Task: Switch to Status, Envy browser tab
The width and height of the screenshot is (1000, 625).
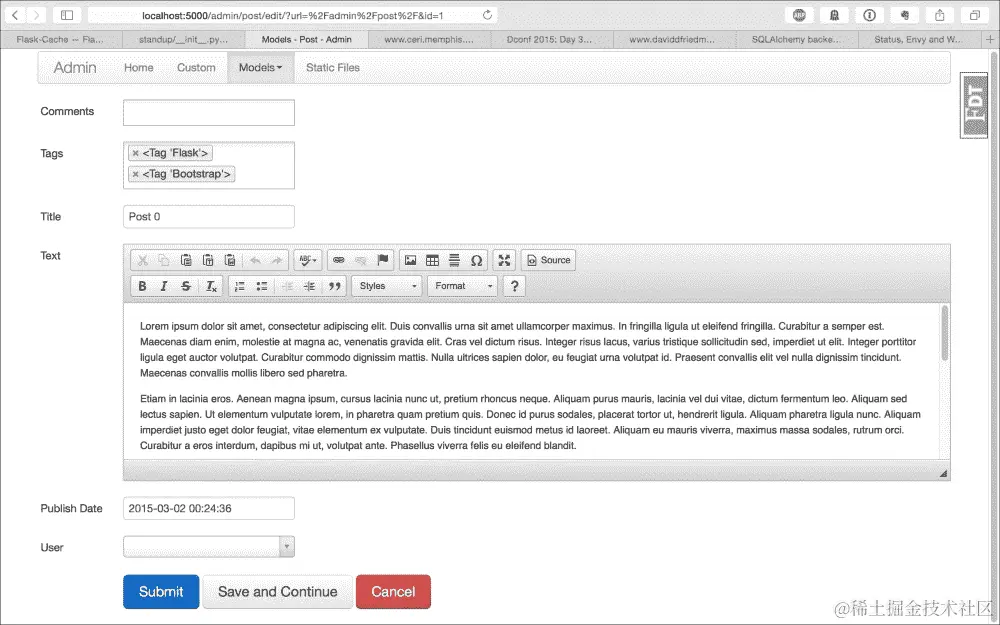Action: point(918,40)
